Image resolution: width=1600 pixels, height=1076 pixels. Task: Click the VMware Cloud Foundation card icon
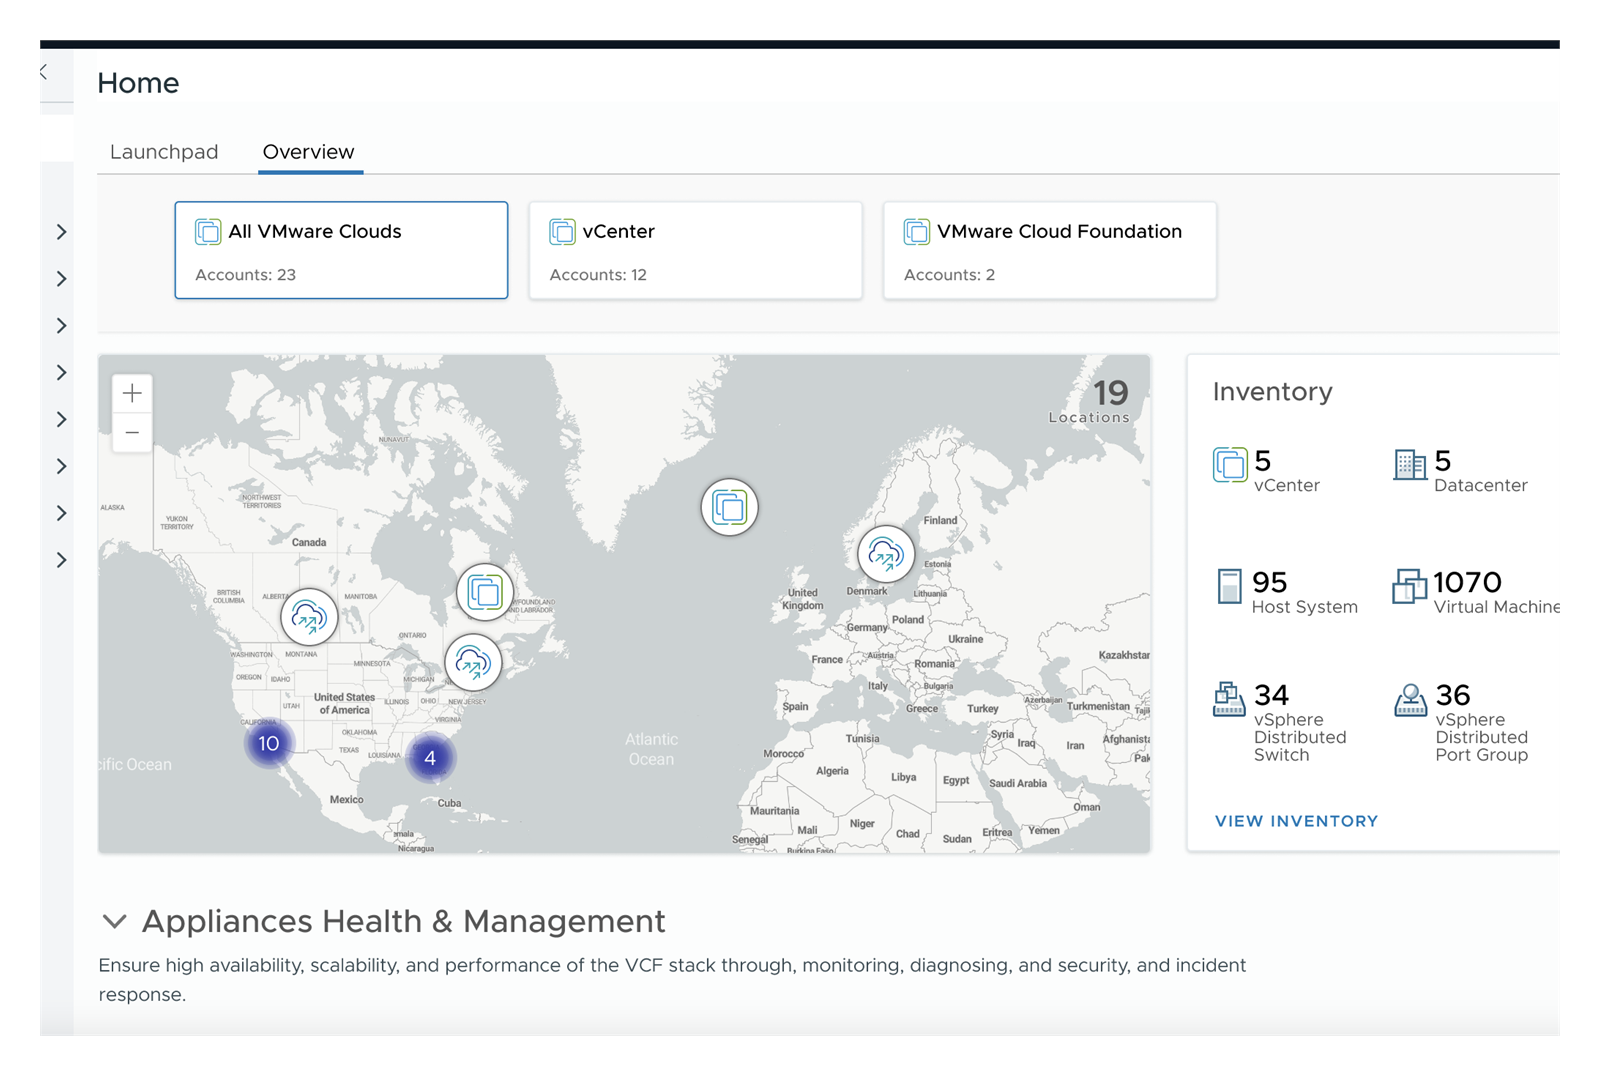[916, 232]
